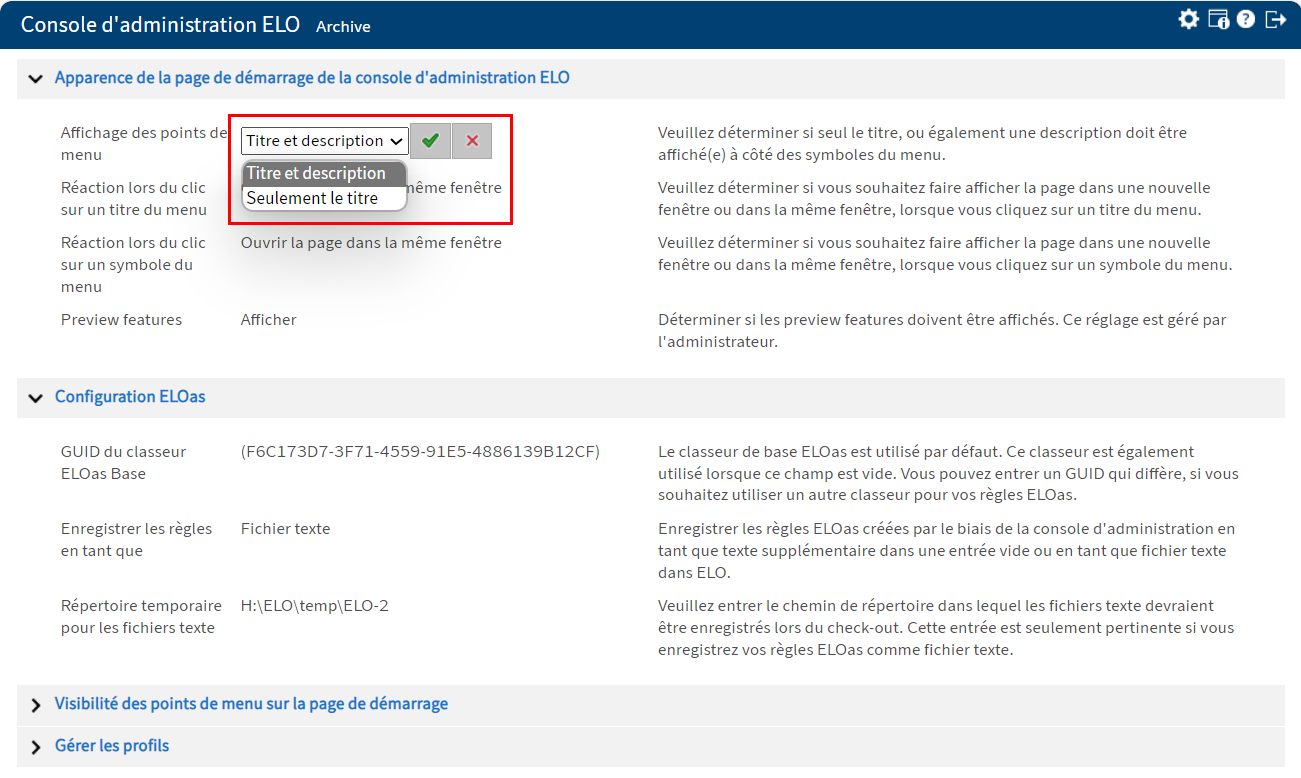1301x778 pixels.
Task: Click the description starting 'Le classeur de base ELOas'
Action: [948, 474]
